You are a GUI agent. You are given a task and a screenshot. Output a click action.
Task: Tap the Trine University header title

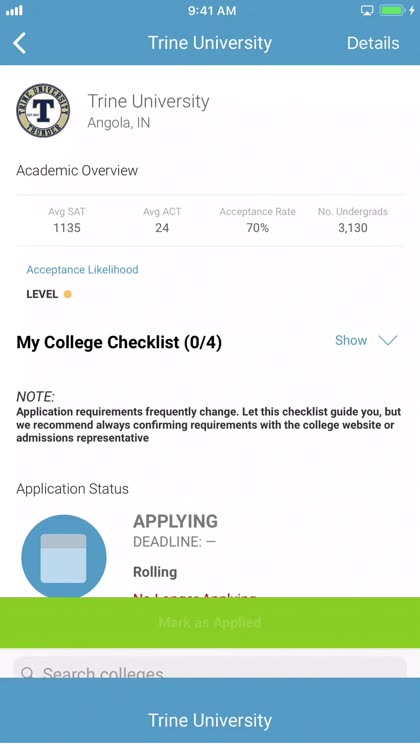pos(210,43)
